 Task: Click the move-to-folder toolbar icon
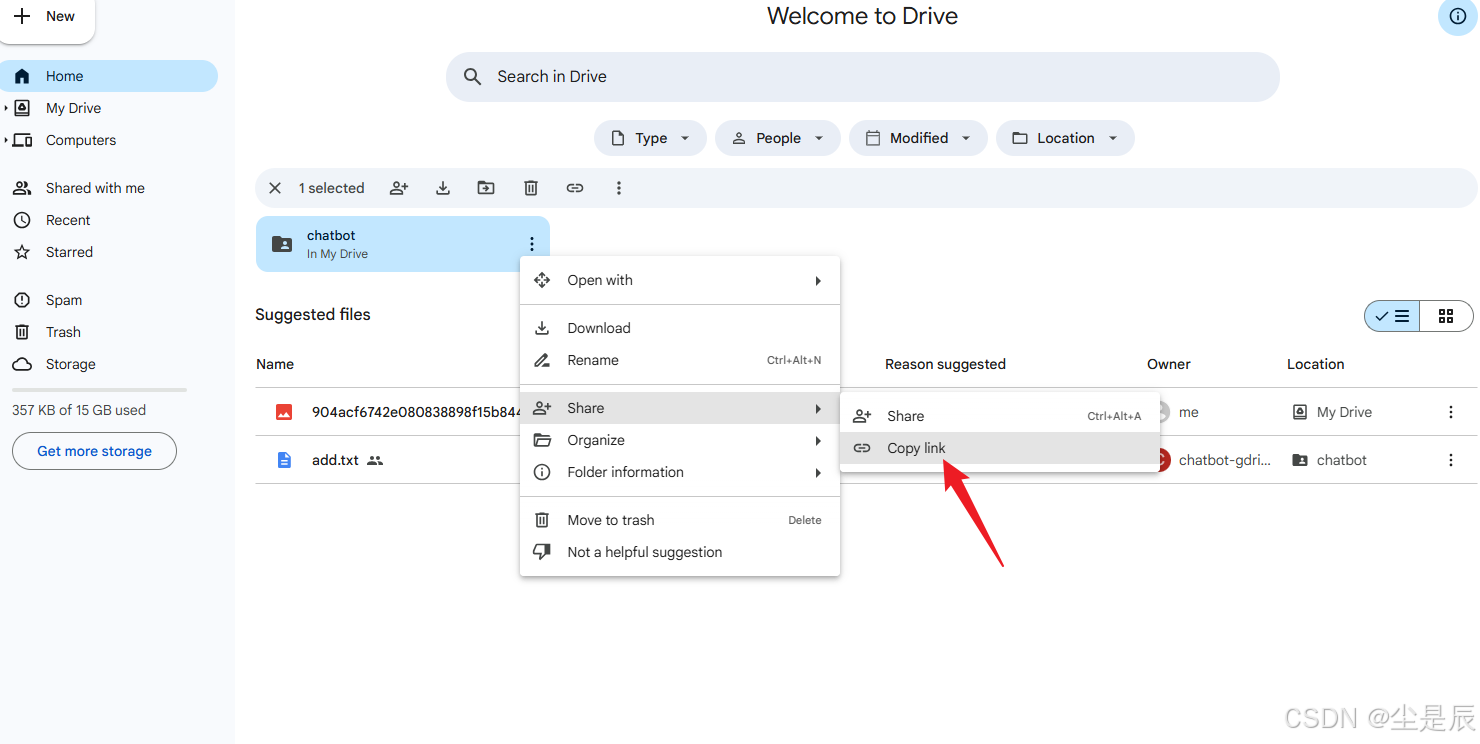tap(486, 188)
